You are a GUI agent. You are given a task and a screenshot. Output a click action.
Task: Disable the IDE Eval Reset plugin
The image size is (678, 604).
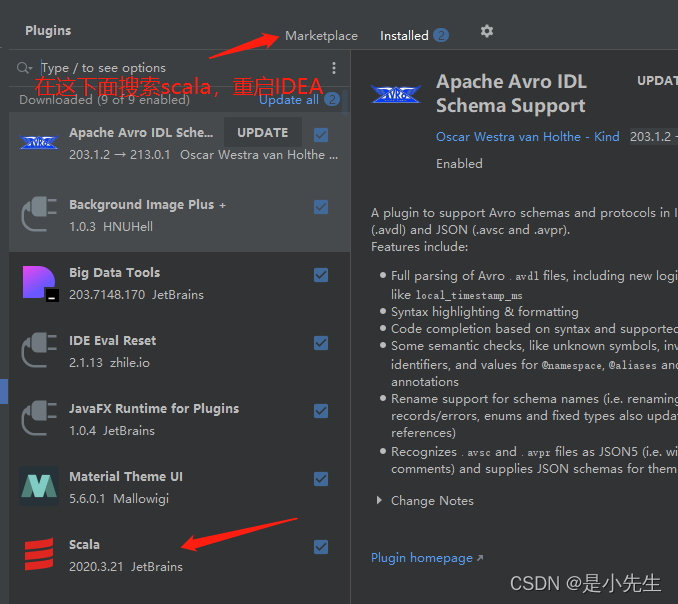click(321, 343)
